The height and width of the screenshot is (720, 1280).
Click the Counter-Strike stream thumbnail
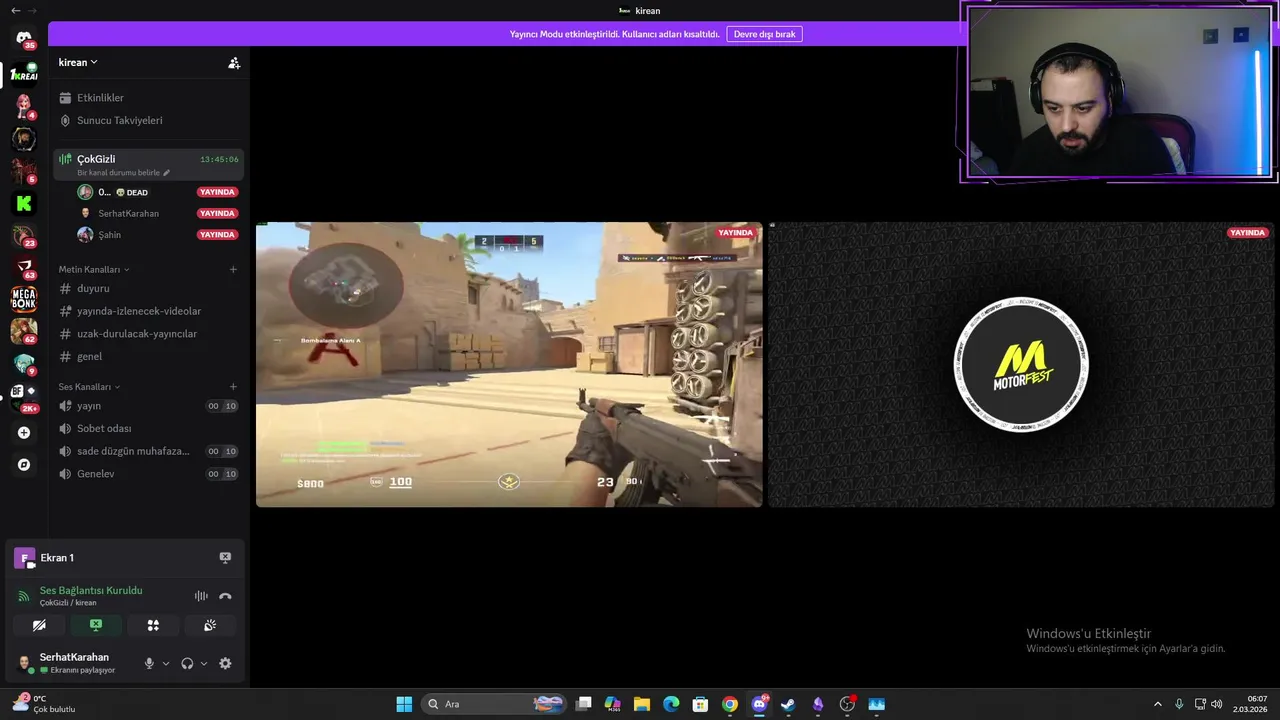[509, 364]
